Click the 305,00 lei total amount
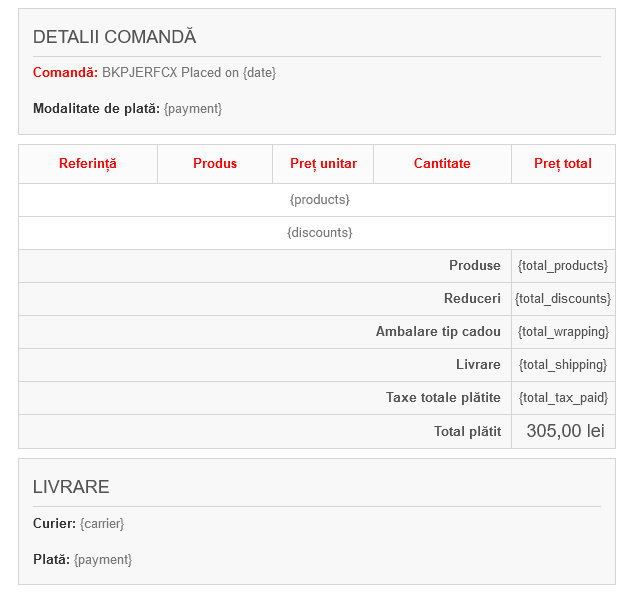 coord(565,431)
